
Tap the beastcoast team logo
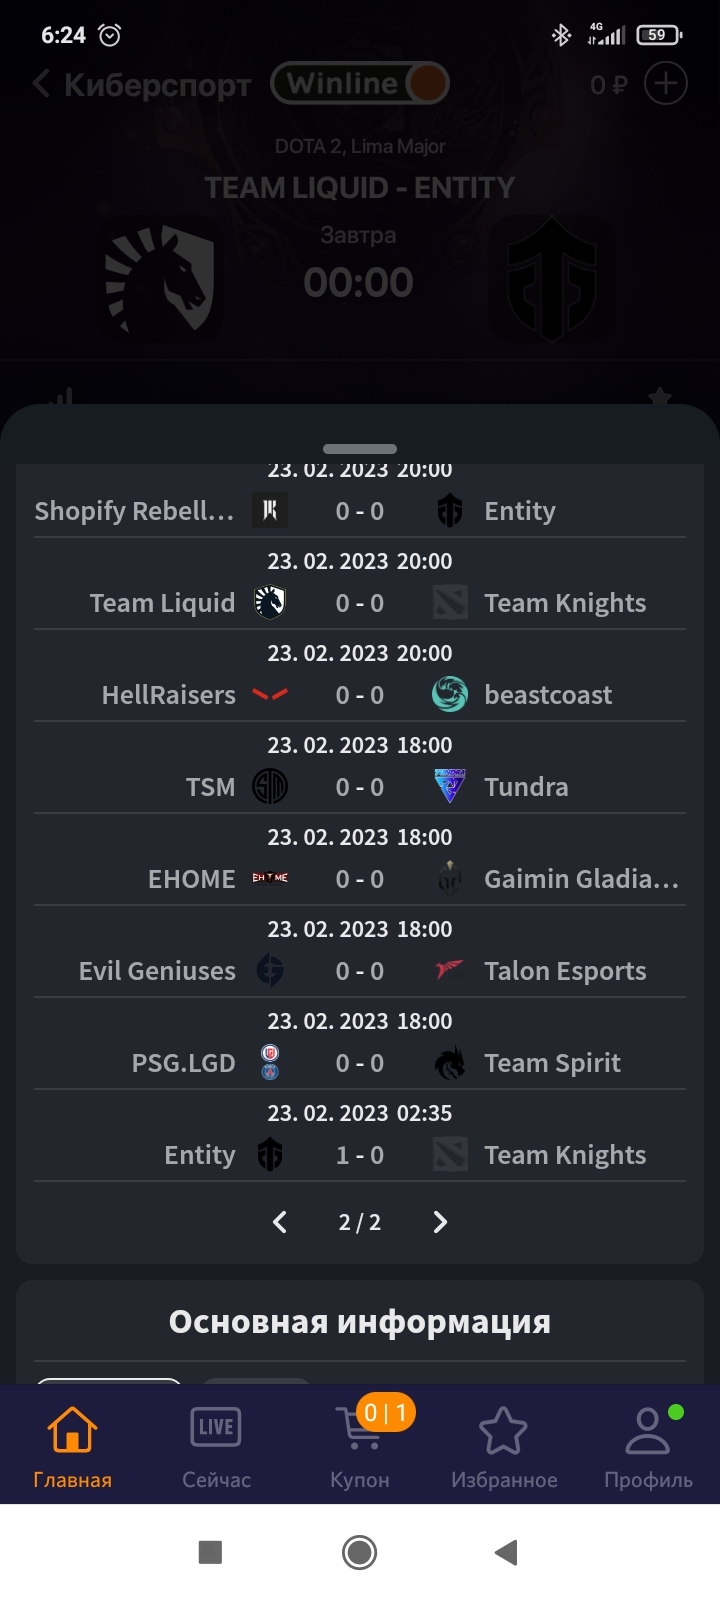point(450,694)
